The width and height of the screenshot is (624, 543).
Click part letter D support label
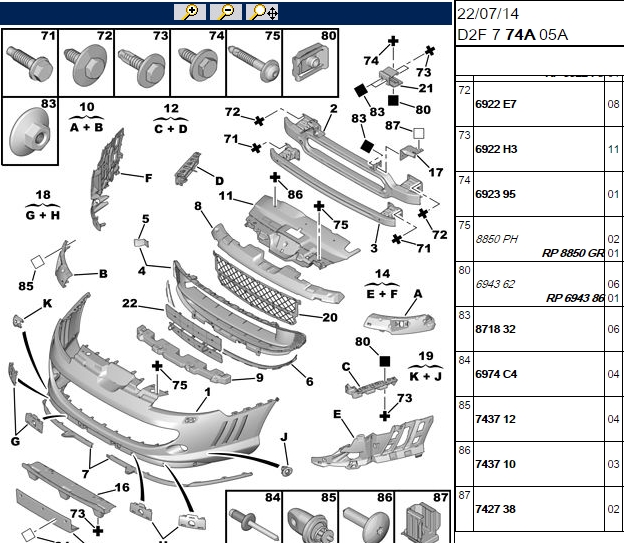pos(219,181)
